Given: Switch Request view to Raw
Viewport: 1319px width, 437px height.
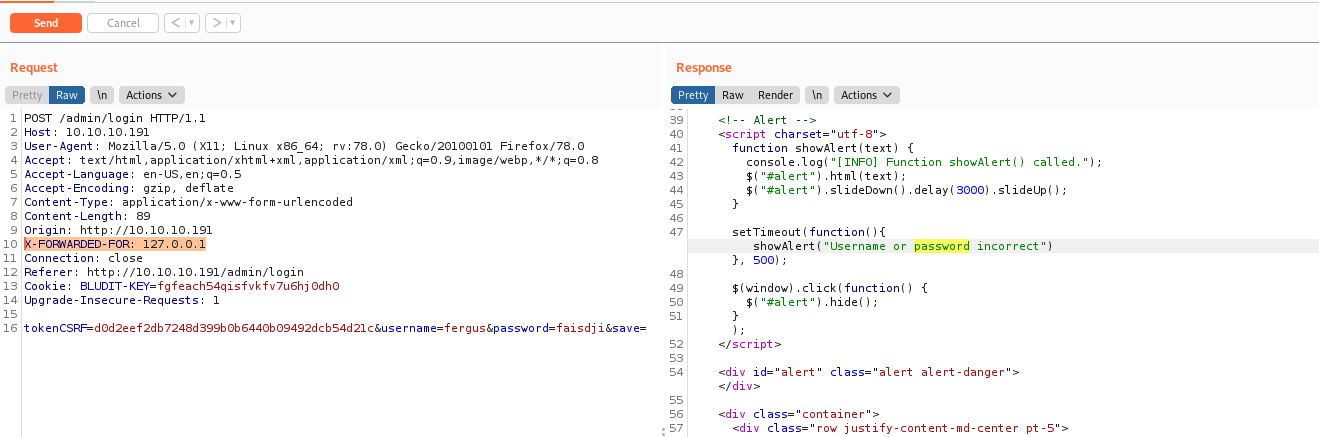Looking at the screenshot, I should (67, 95).
